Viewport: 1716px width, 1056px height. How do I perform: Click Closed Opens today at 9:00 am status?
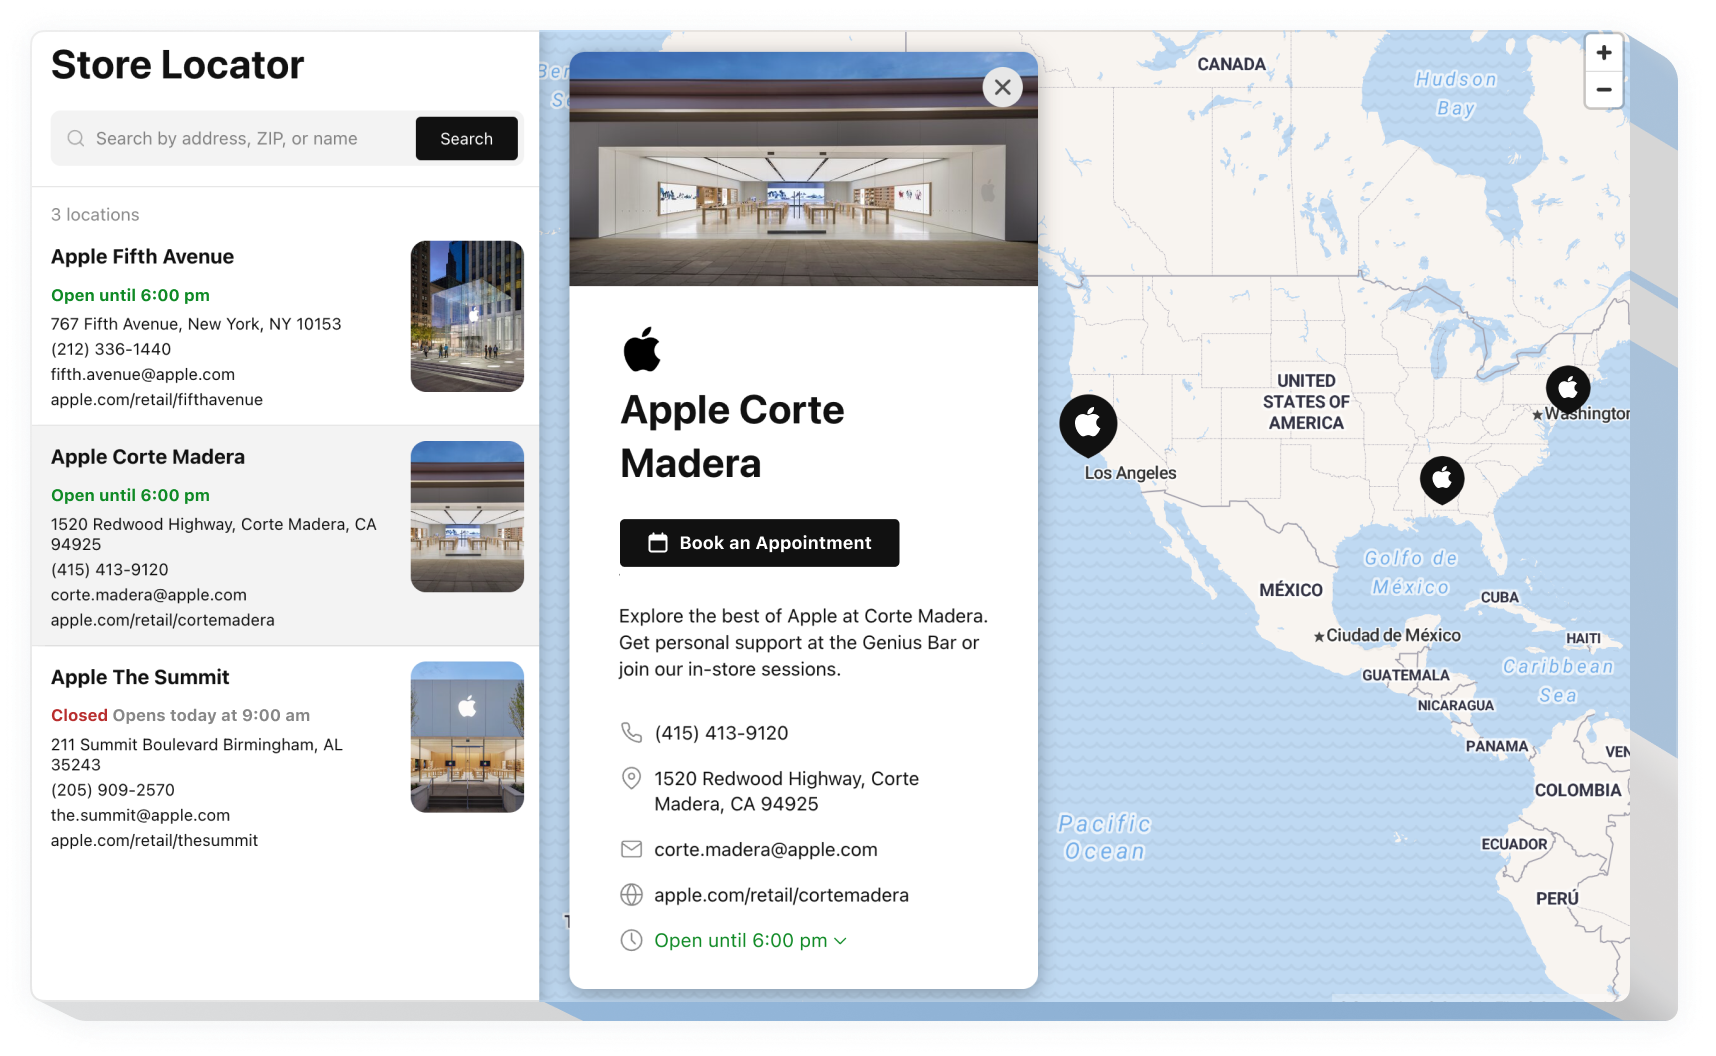click(x=181, y=715)
